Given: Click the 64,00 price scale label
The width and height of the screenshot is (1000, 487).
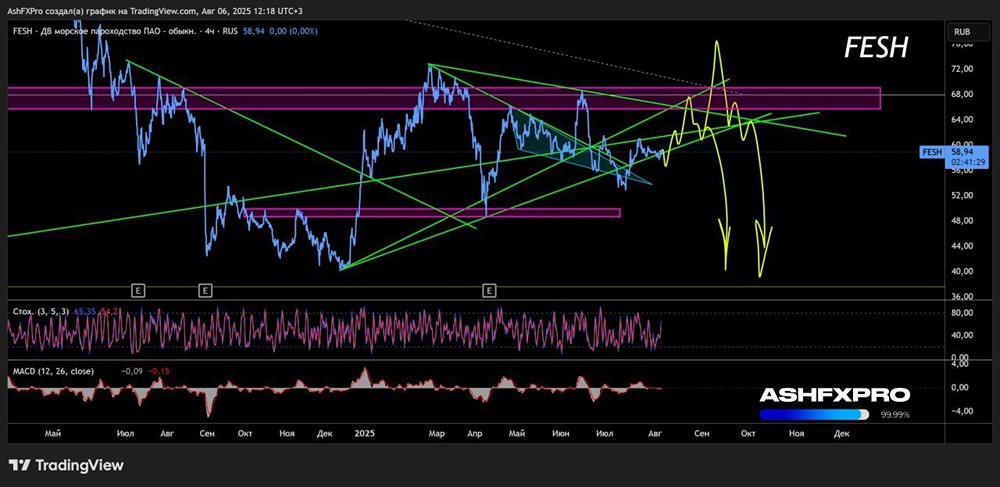Looking at the screenshot, I should point(962,119).
